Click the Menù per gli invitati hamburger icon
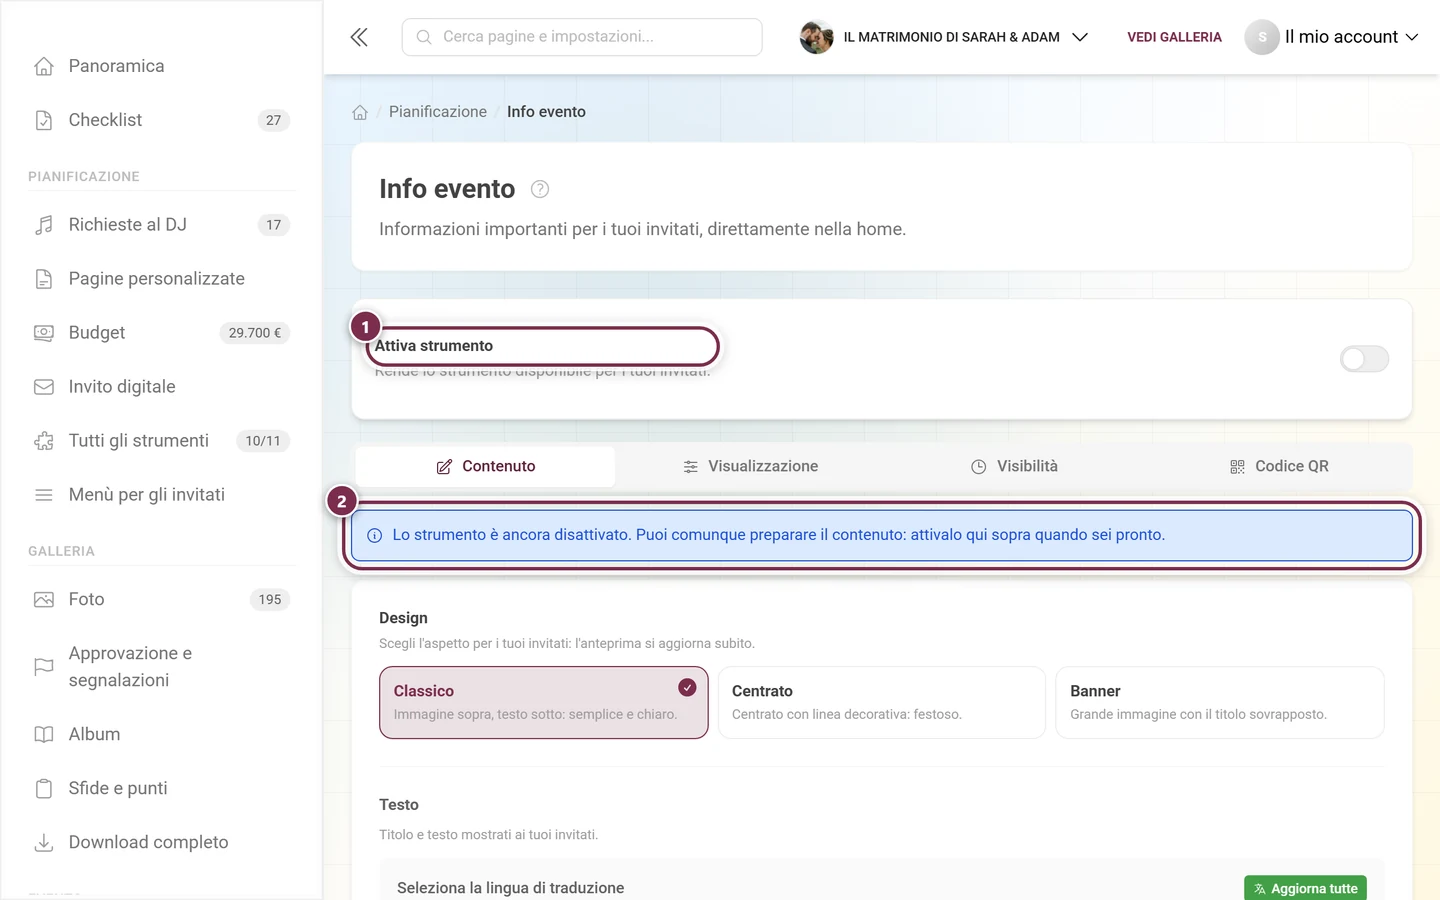 tap(44, 495)
